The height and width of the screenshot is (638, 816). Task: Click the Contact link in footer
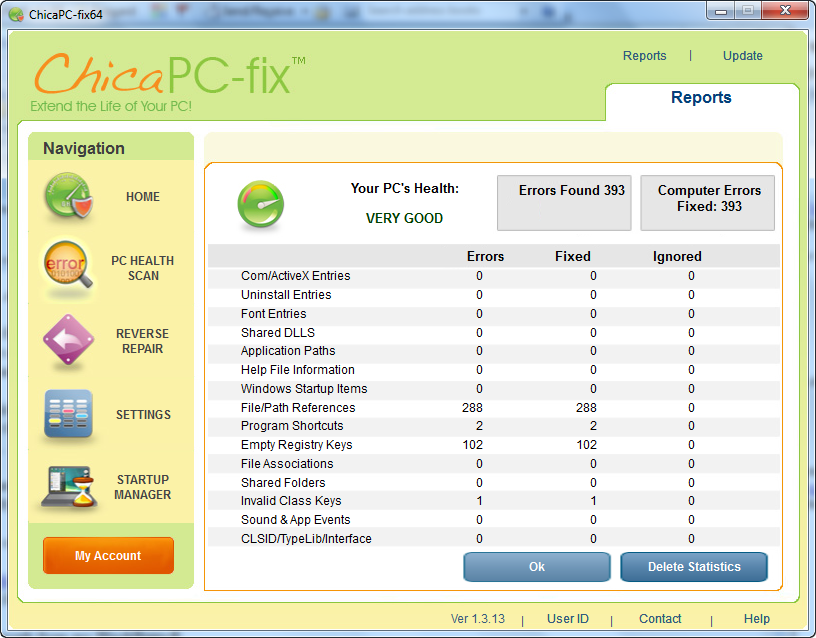[x=660, y=619]
